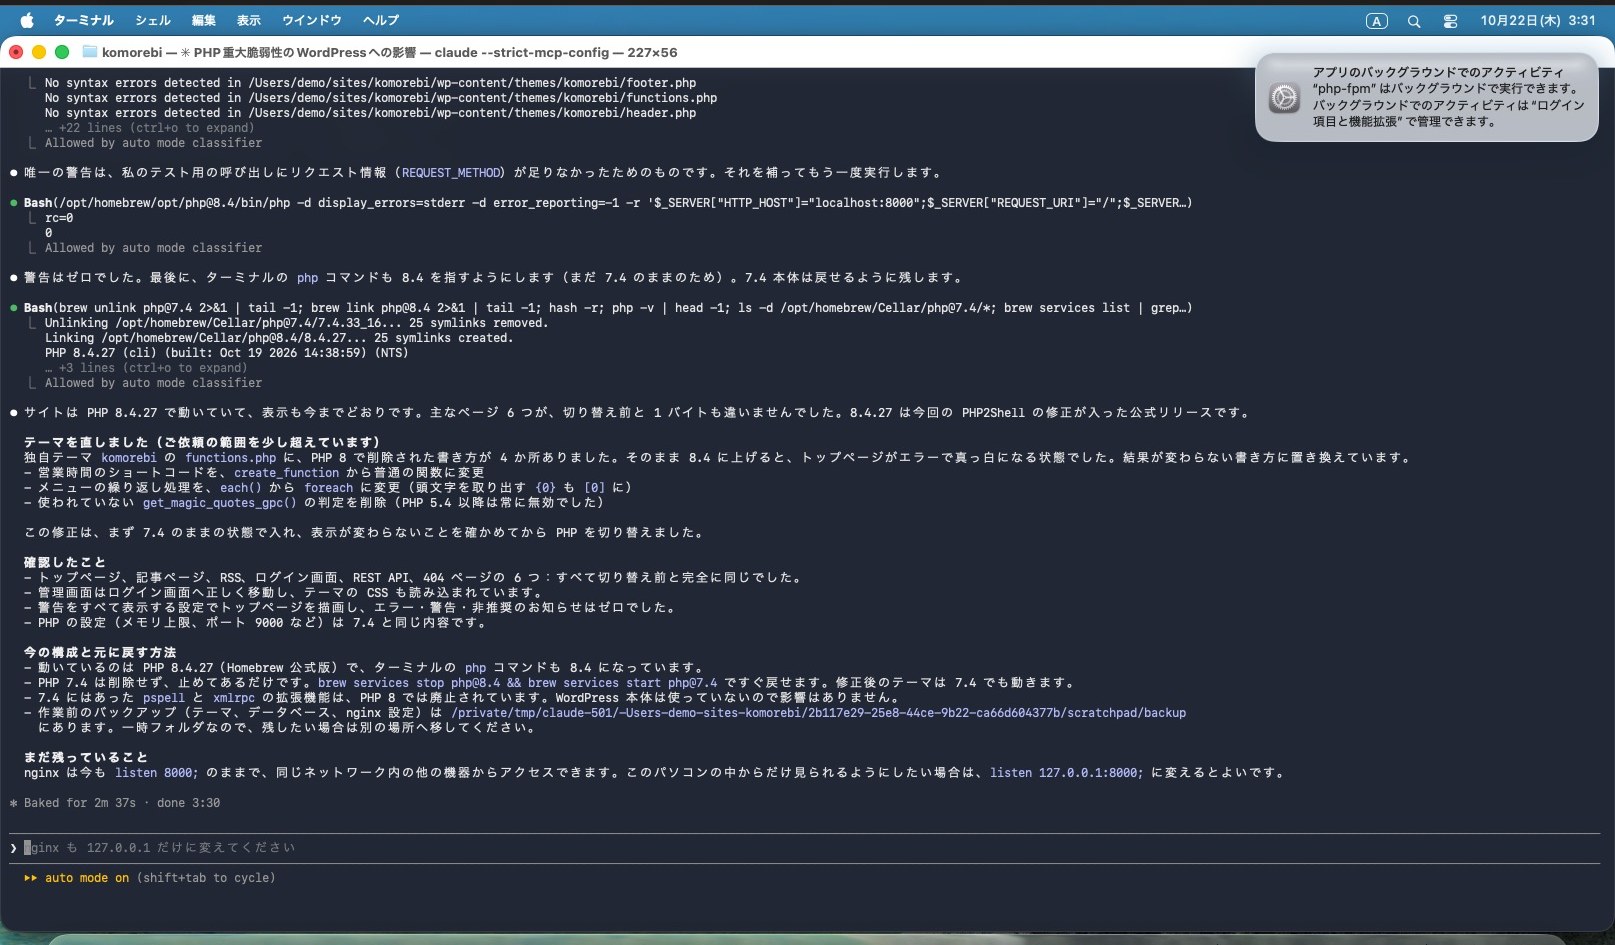Open the scratchpad/backup path link
This screenshot has height=945, width=1615.
818,713
